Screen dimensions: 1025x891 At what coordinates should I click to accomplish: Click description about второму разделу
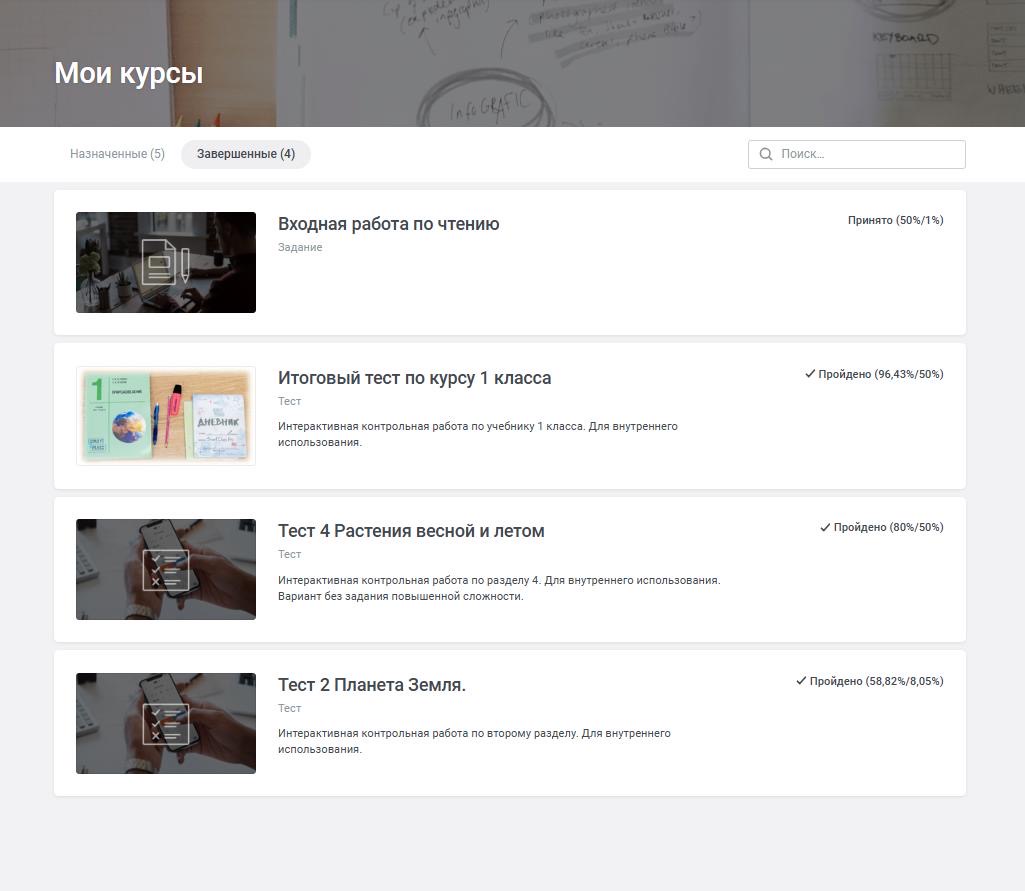(x=475, y=741)
